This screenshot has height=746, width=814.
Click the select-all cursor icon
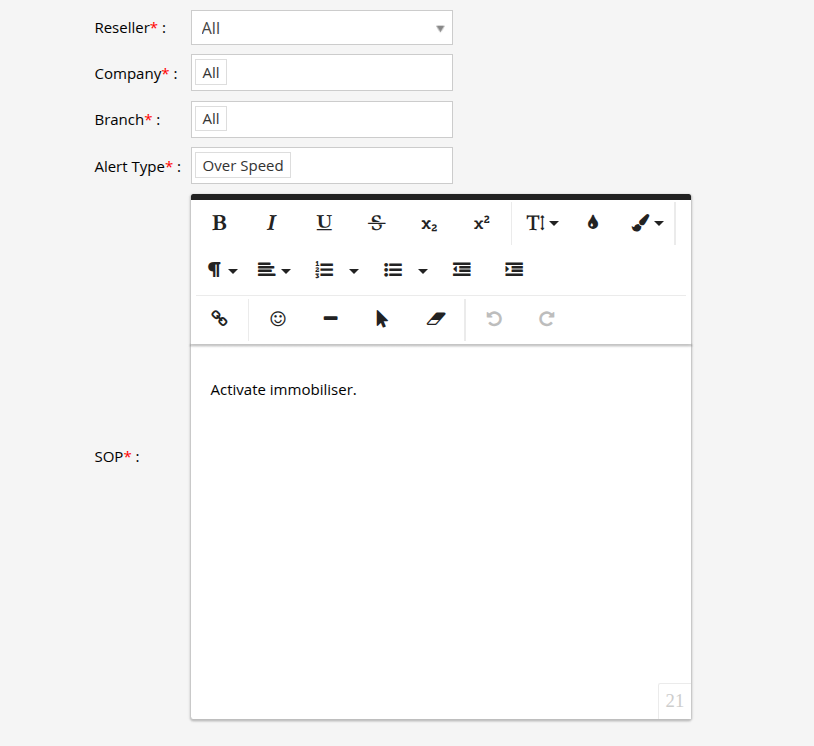pos(382,319)
